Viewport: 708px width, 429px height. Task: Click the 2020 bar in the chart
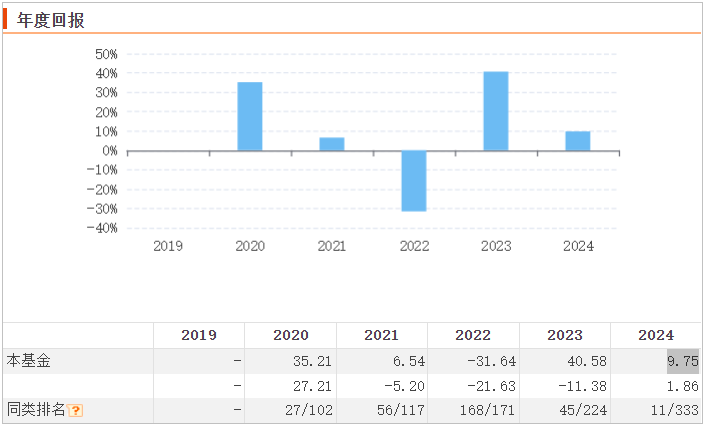coord(250,116)
